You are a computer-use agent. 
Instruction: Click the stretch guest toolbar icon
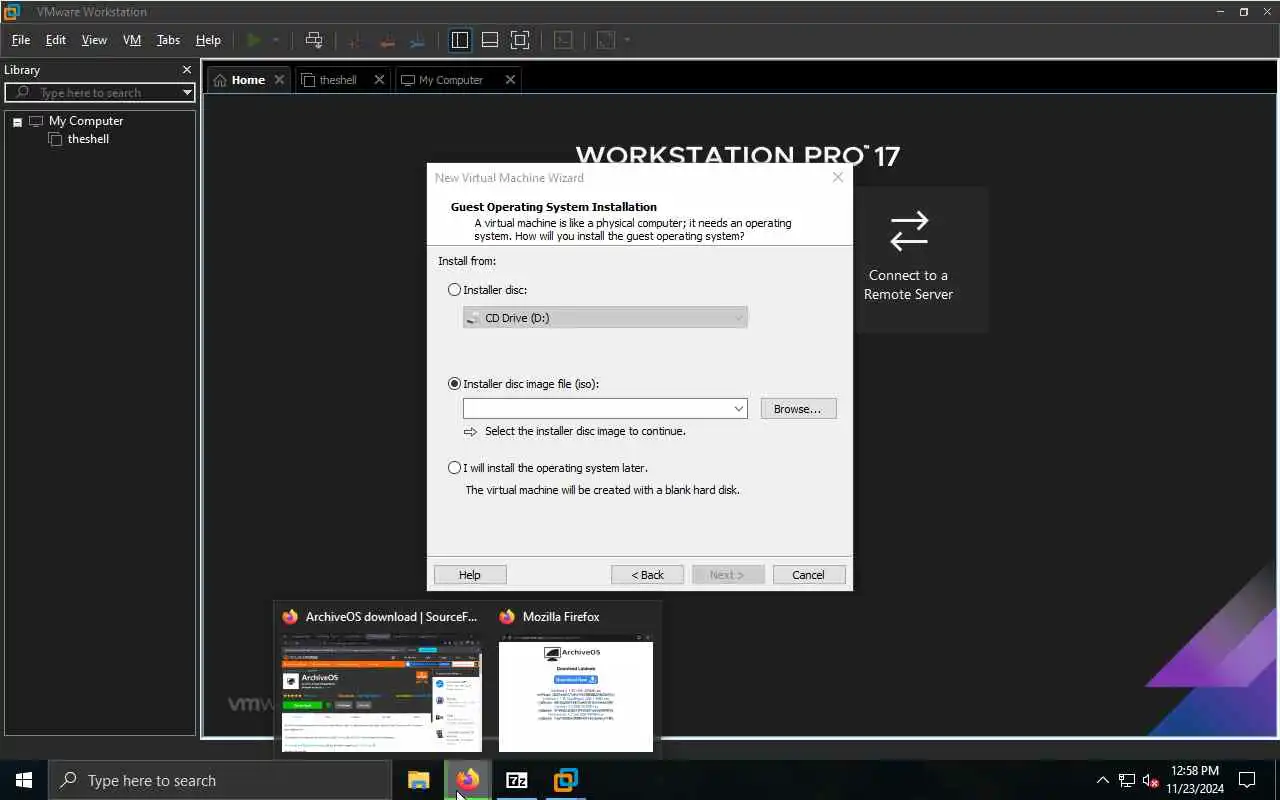tap(605, 40)
